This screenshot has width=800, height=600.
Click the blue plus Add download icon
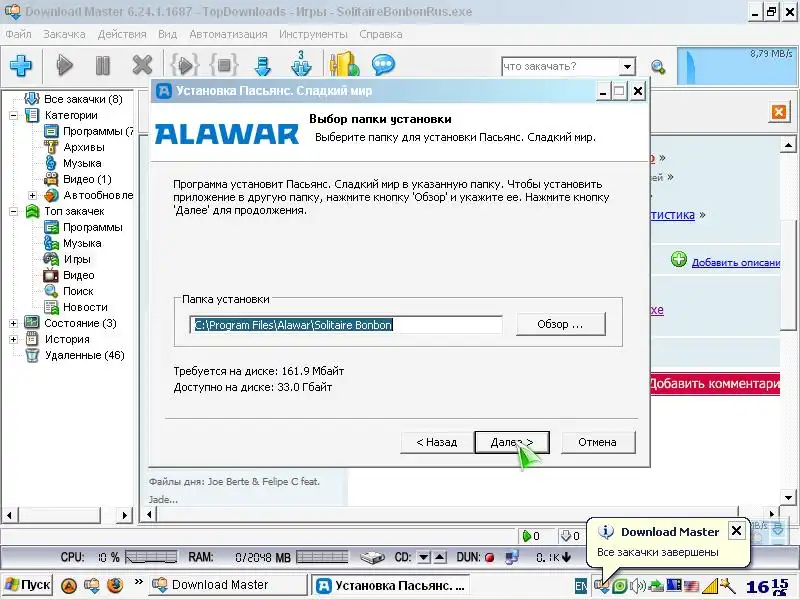pyautogui.click(x=21, y=65)
